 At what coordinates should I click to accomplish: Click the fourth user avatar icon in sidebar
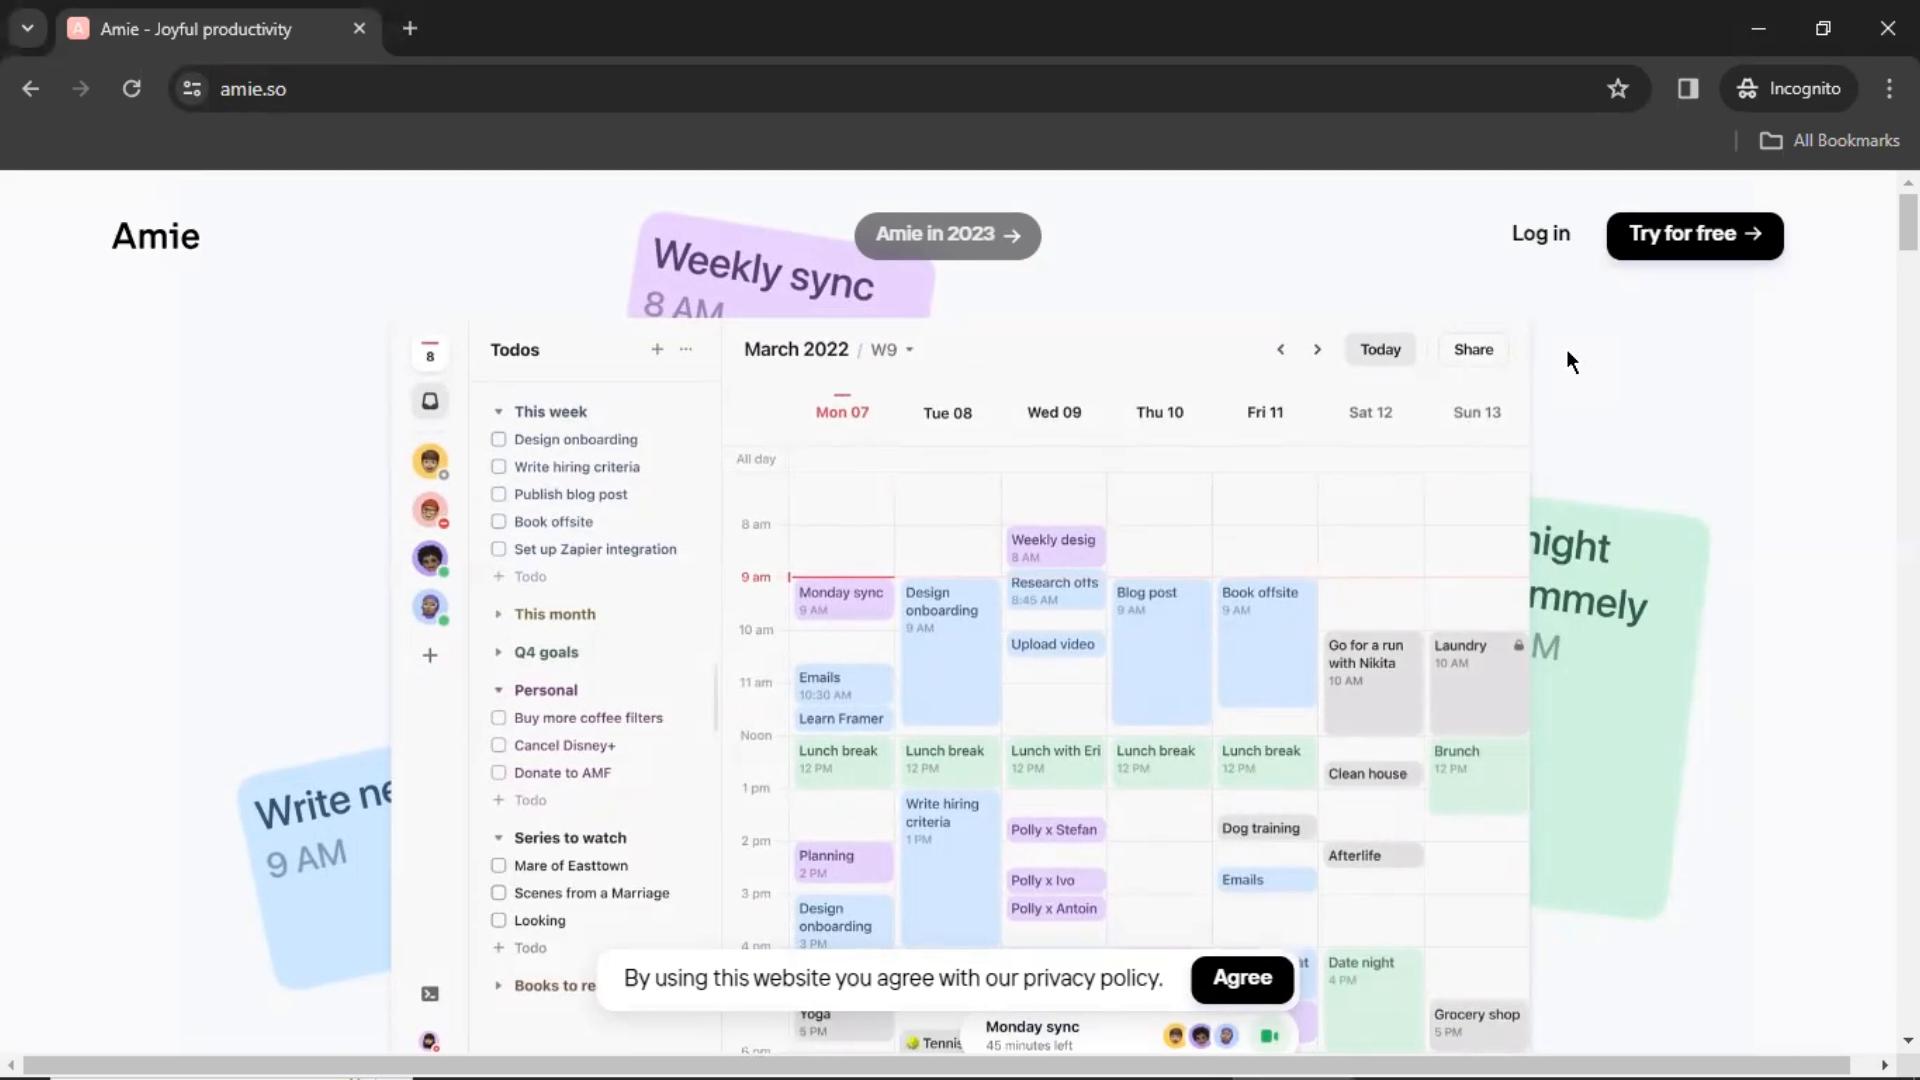430,605
